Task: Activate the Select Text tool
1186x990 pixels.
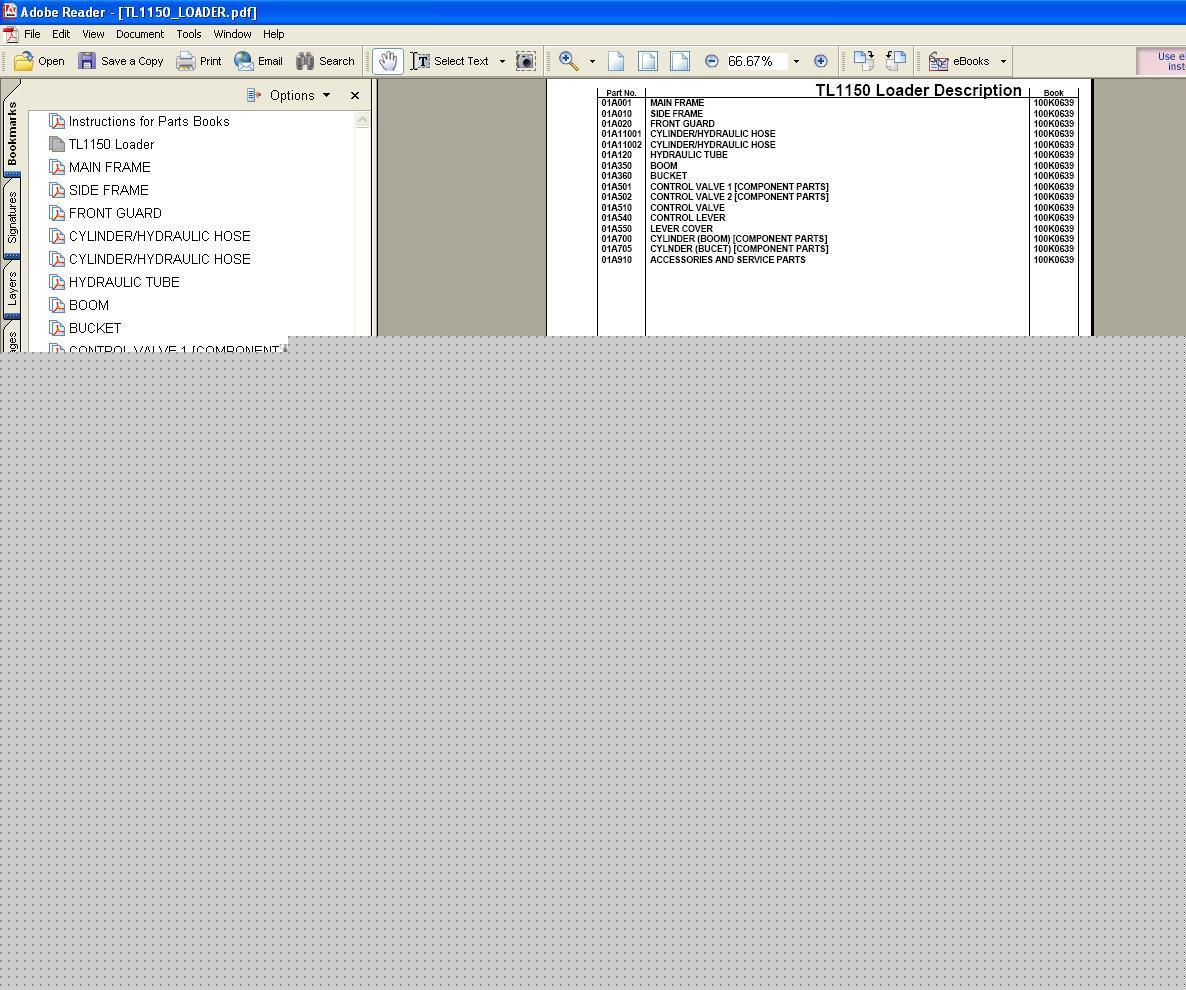Action: 450,61
